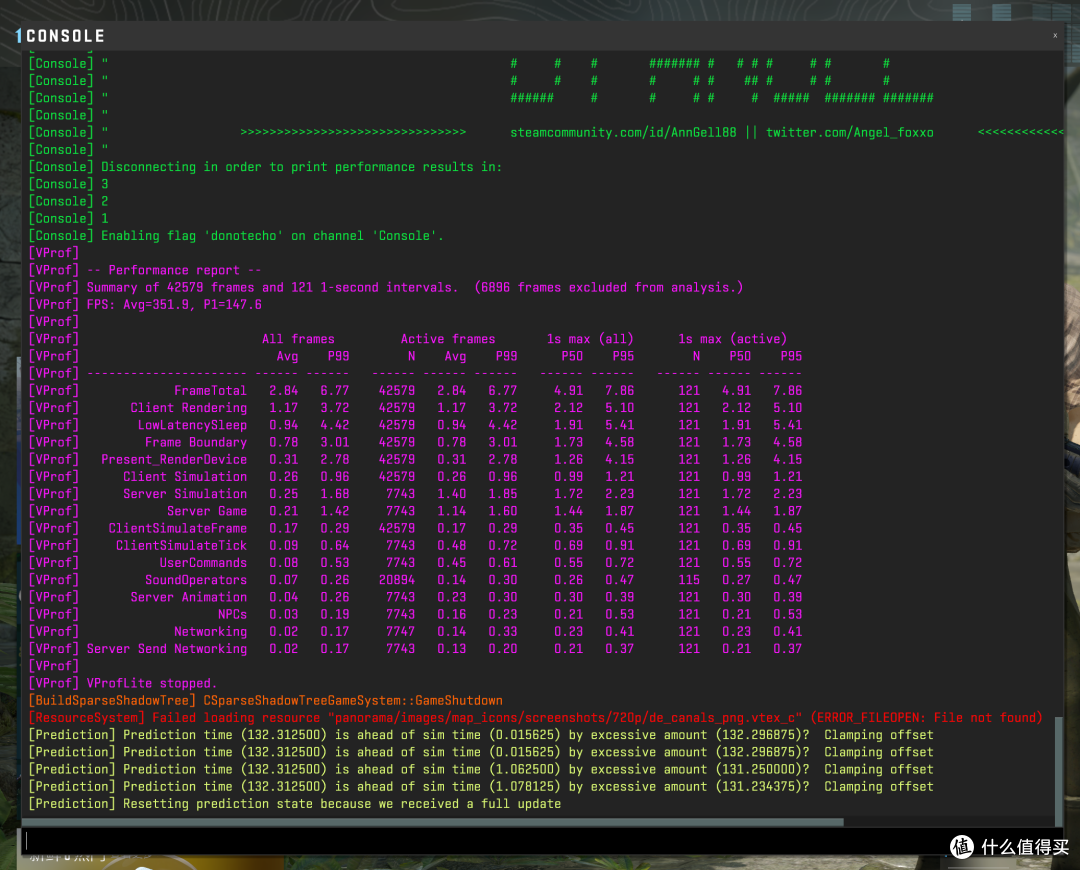Click the ClientSimulateFrame row label

[x=178, y=528]
